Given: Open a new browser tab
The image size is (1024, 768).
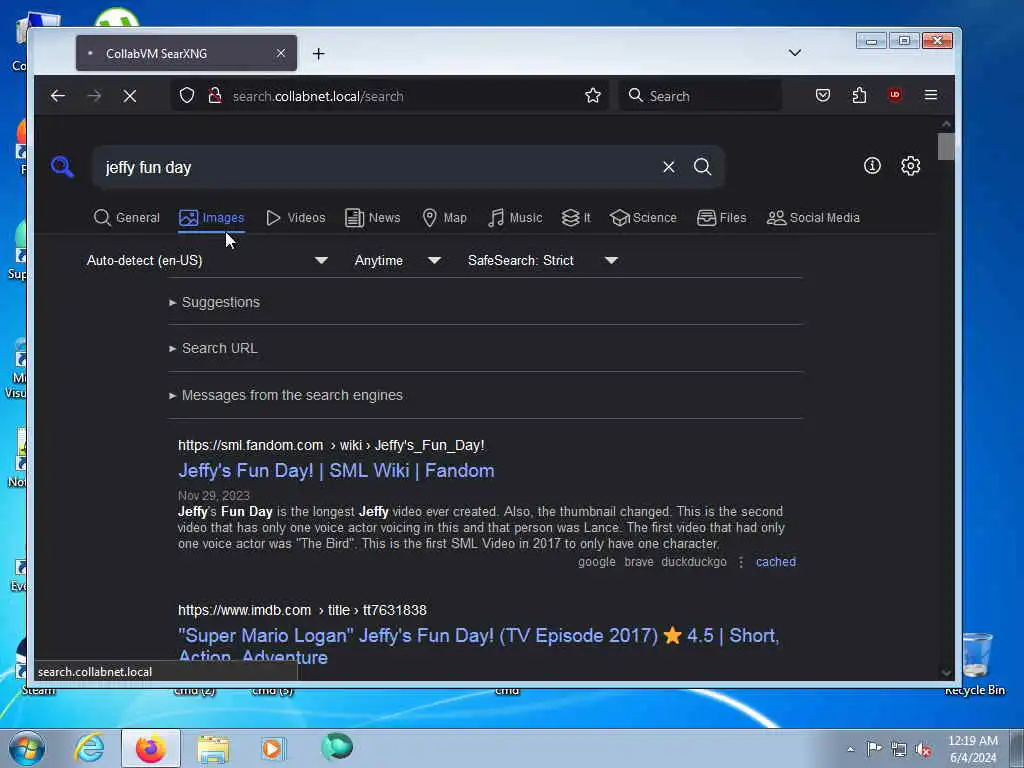Looking at the screenshot, I should point(318,54).
